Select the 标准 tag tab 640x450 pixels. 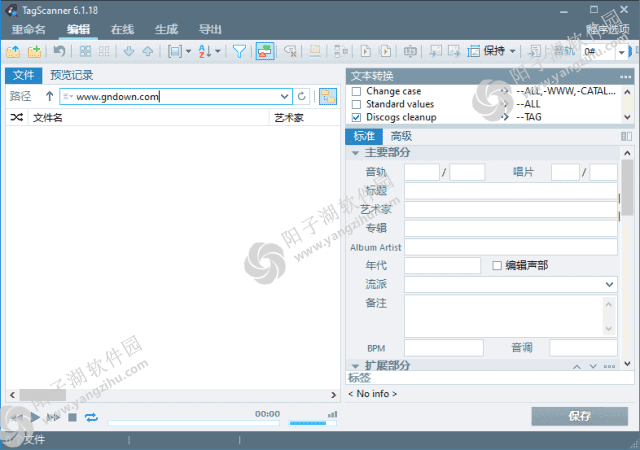(x=364, y=136)
